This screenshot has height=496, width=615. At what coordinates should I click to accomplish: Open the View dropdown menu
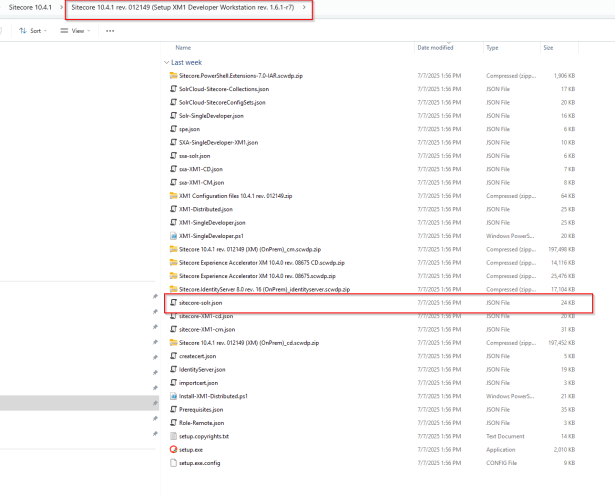[74, 31]
